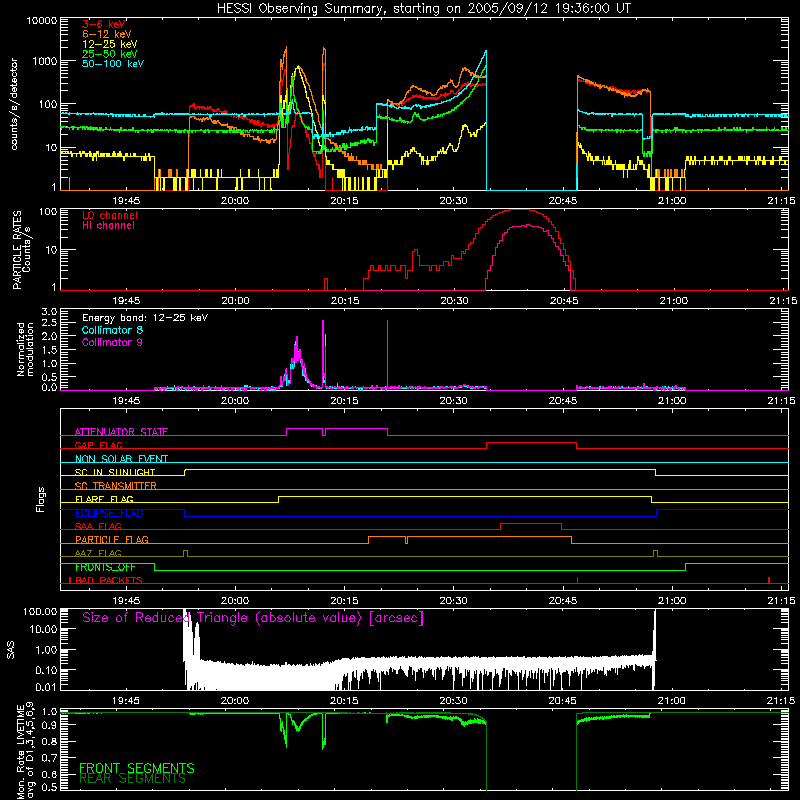800x800 pixels.
Task: Click the counts/s/detector axis label
Action: coord(14,104)
